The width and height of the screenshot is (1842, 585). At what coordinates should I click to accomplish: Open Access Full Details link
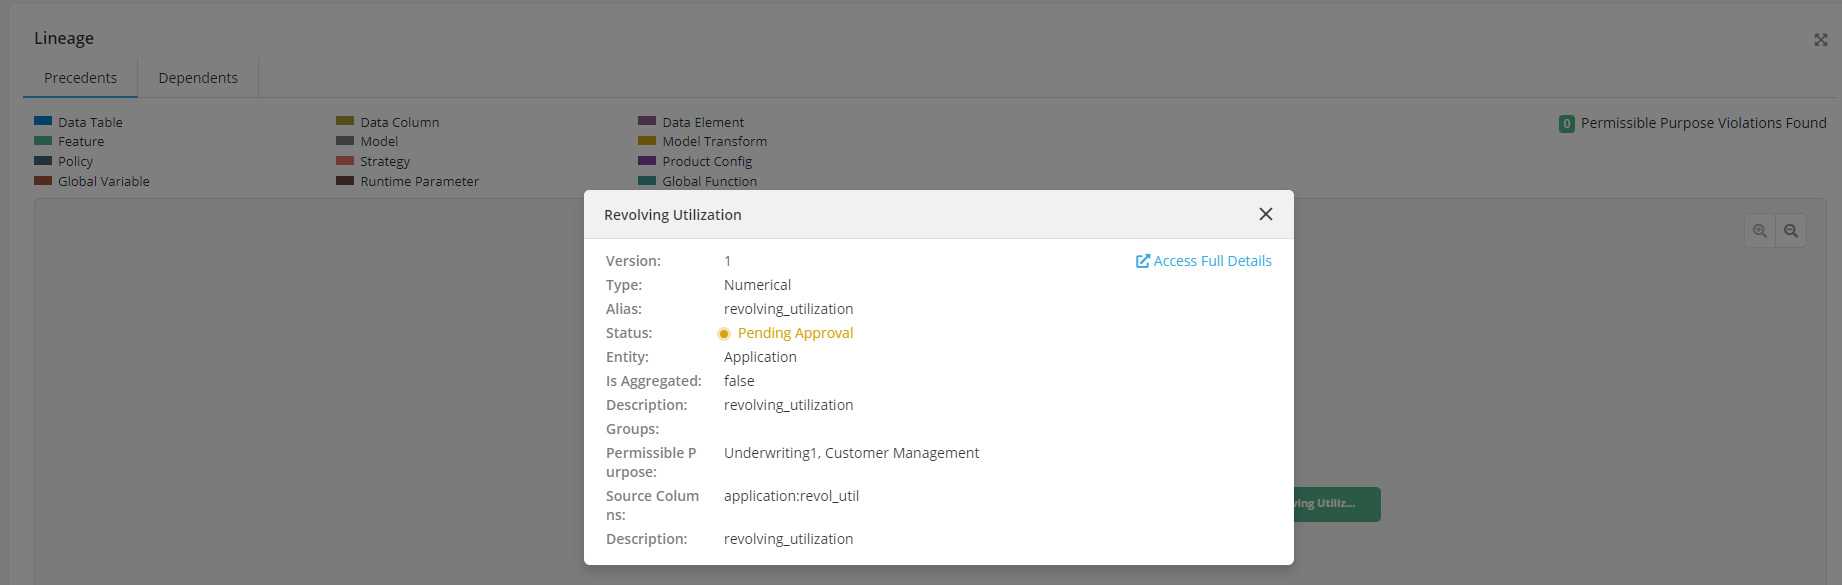point(1212,261)
